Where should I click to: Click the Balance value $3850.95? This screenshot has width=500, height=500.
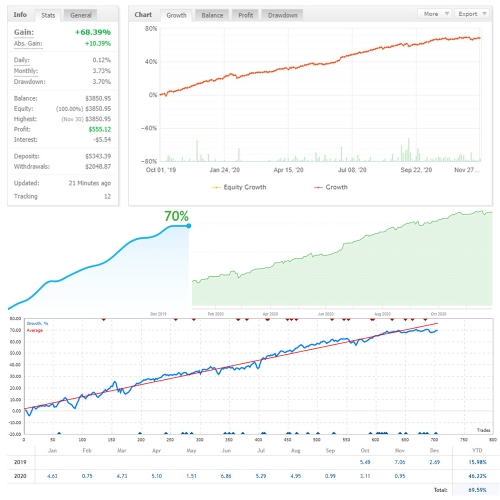98,98
